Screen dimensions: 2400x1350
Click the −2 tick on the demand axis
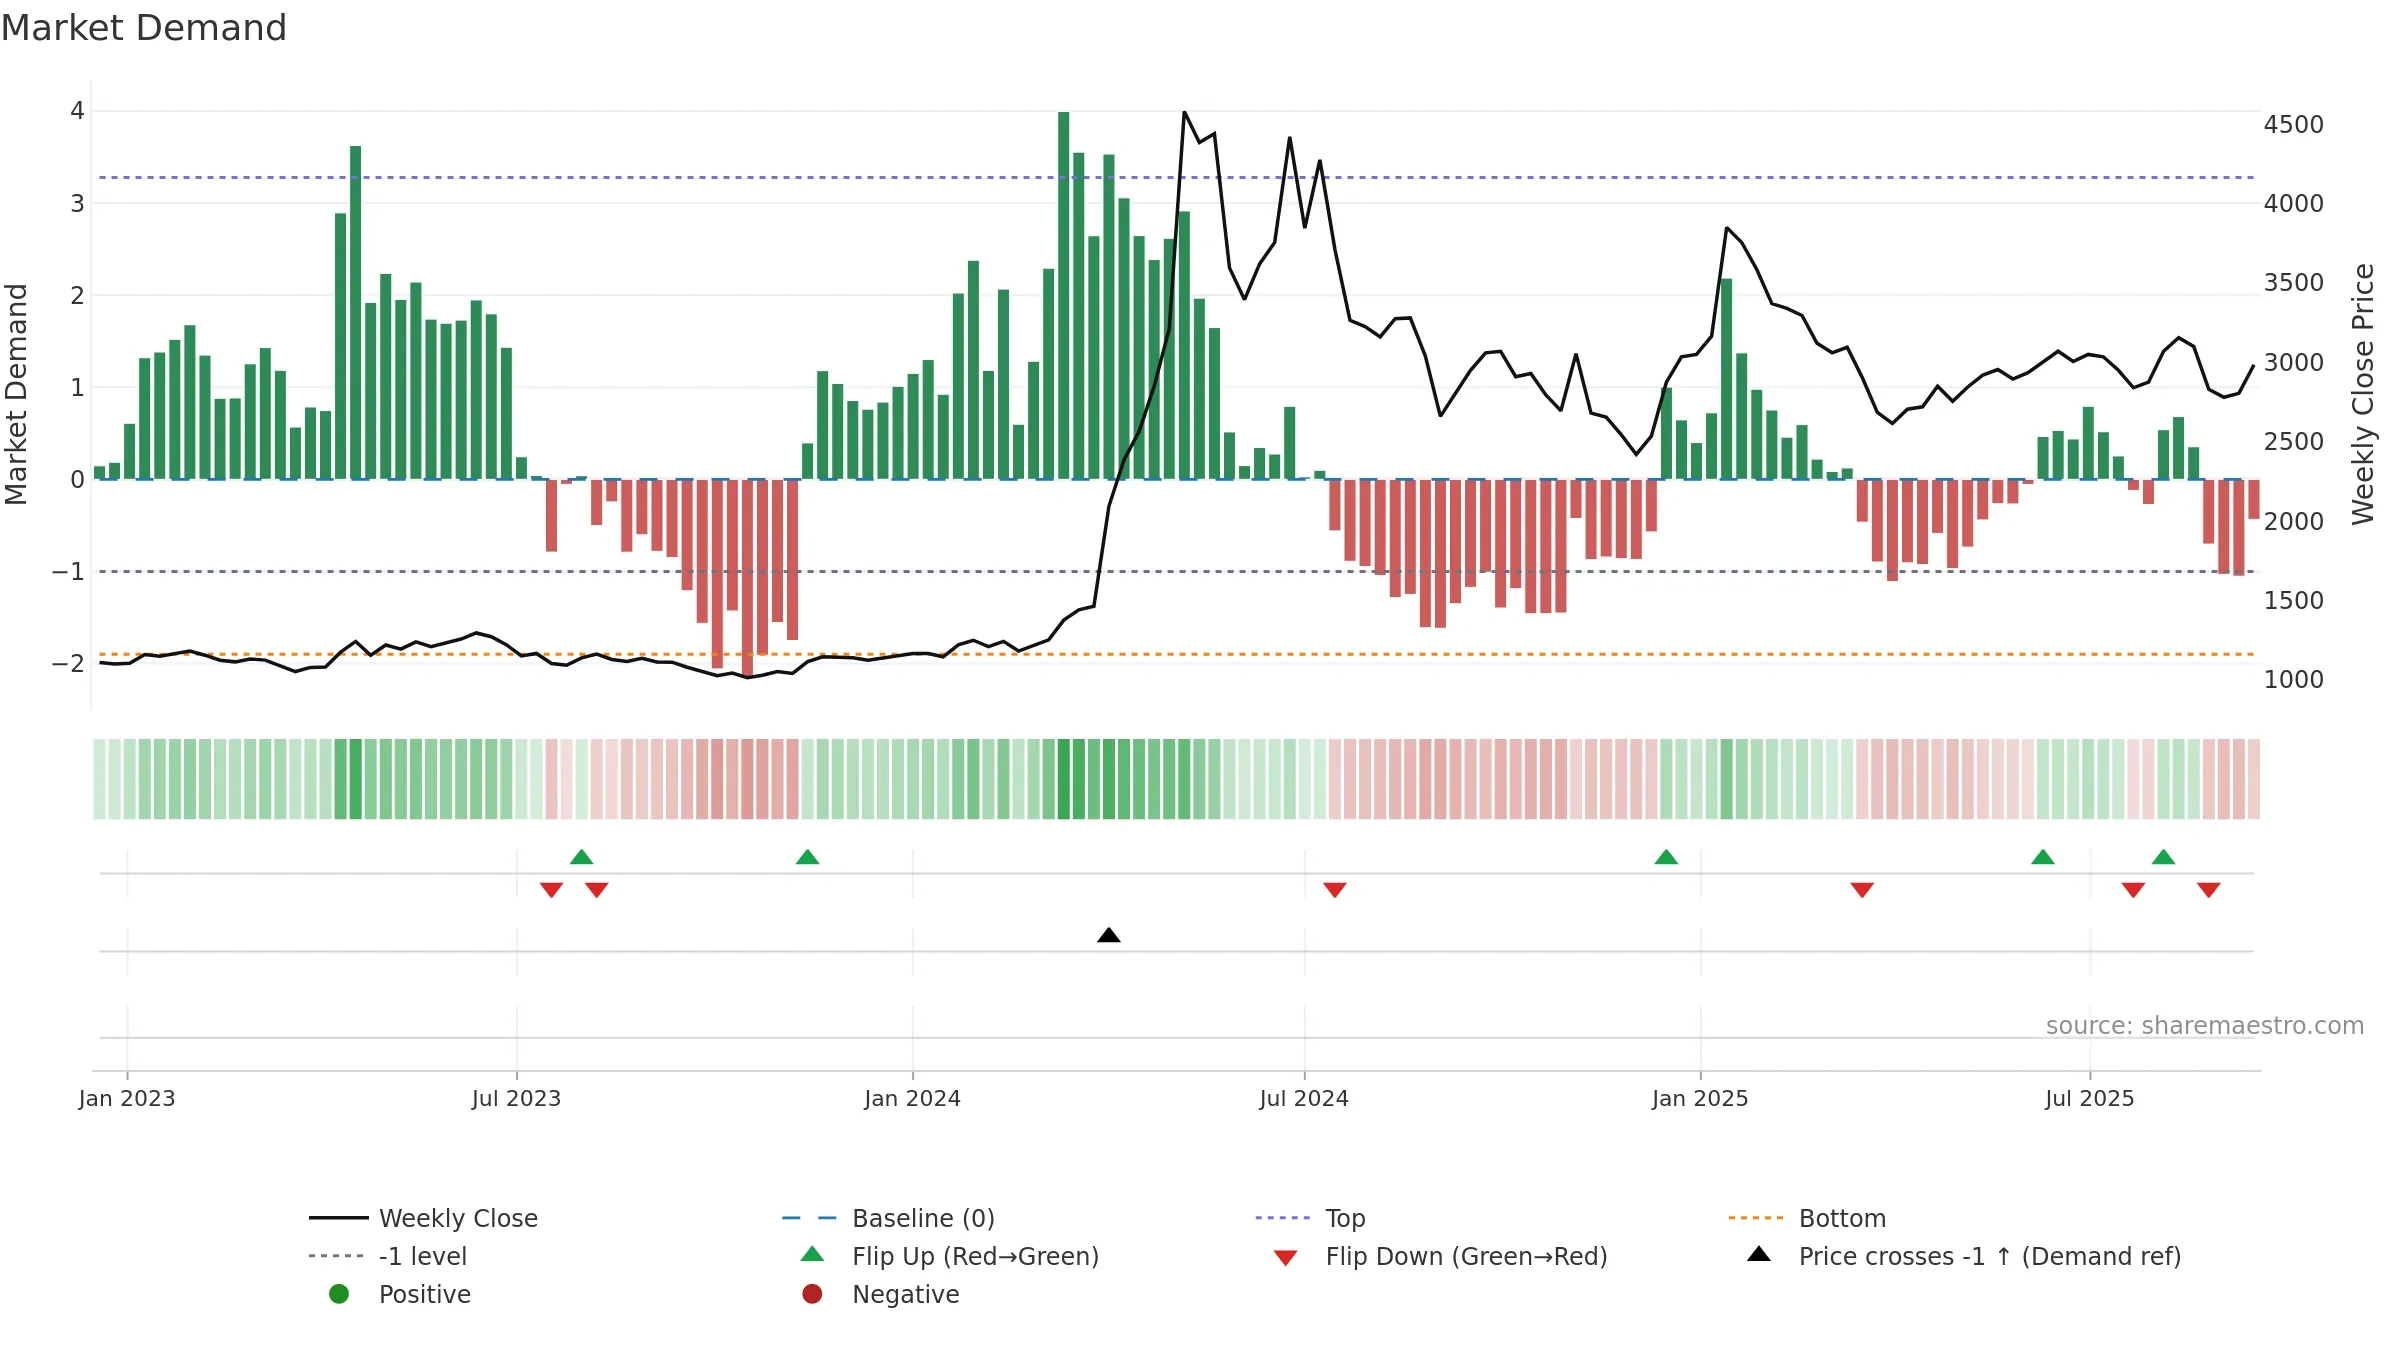point(68,663)
